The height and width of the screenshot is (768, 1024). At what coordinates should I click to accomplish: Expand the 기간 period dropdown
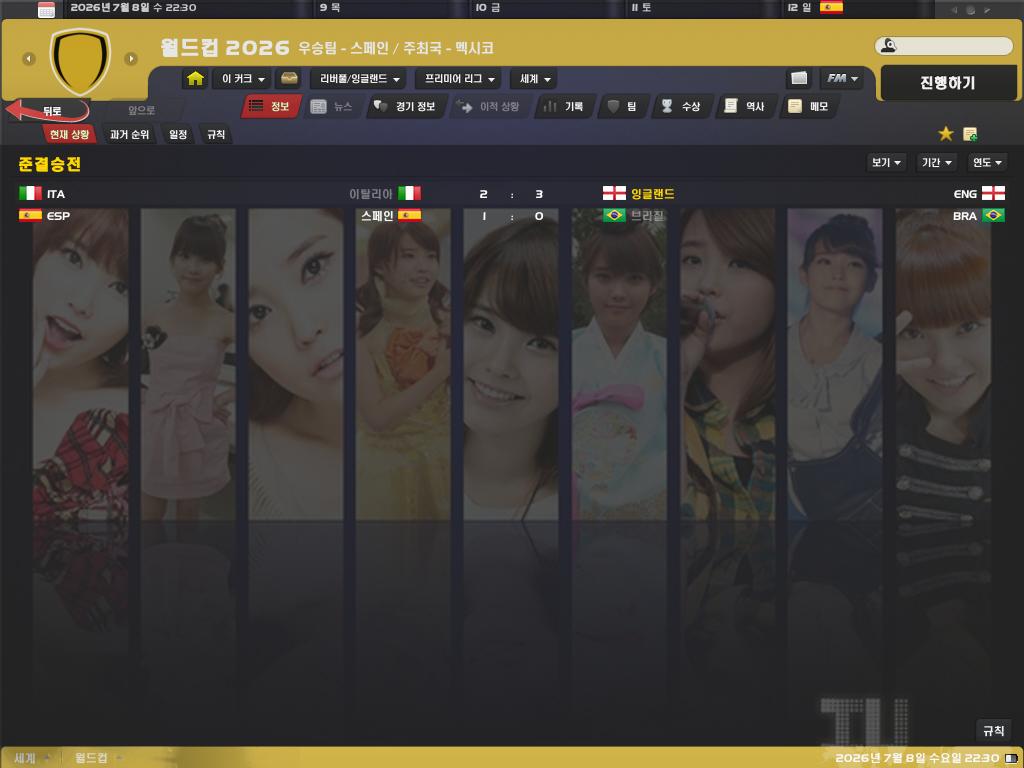tap(936, 163)
